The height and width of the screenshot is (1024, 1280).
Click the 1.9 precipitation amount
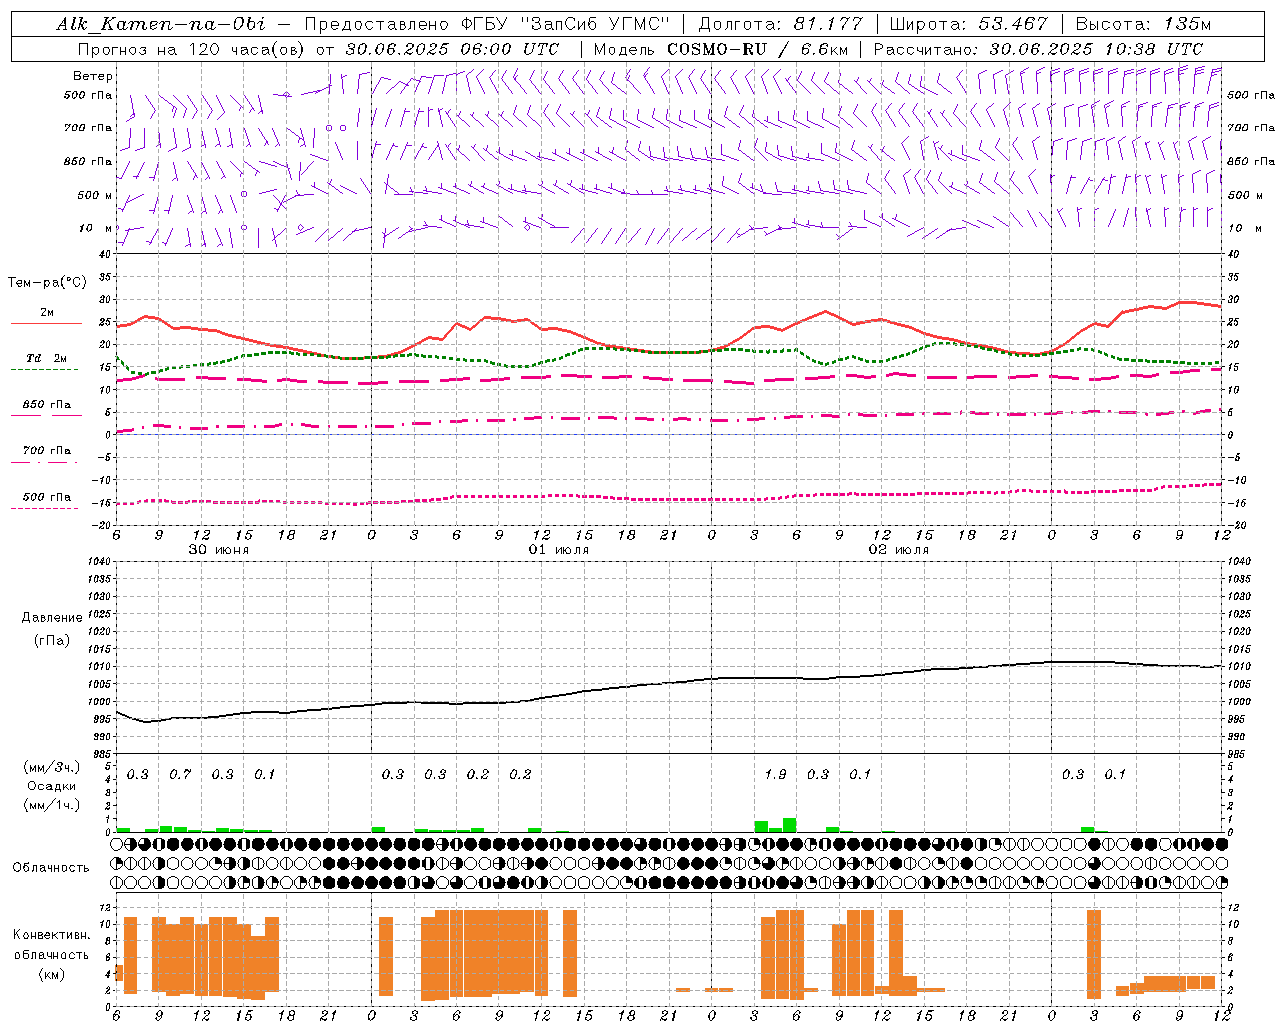click(x=775, y=774)
